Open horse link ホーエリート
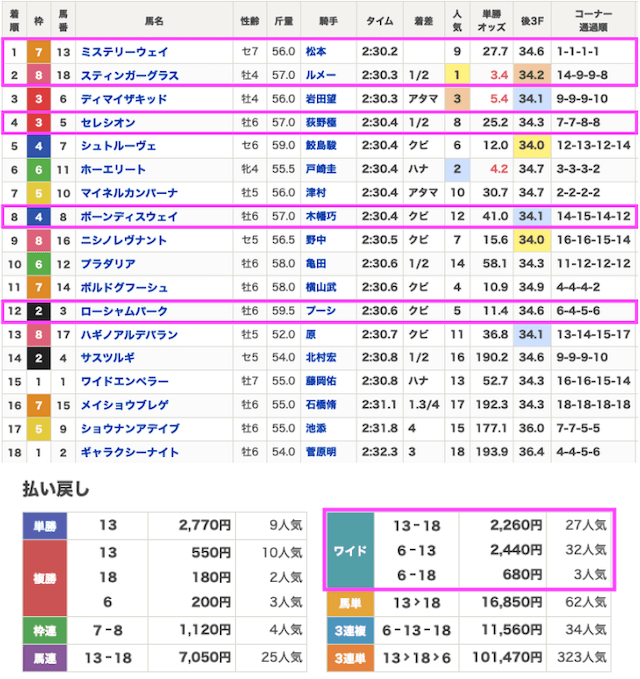The image size is (640, 679). coord(113,170)
